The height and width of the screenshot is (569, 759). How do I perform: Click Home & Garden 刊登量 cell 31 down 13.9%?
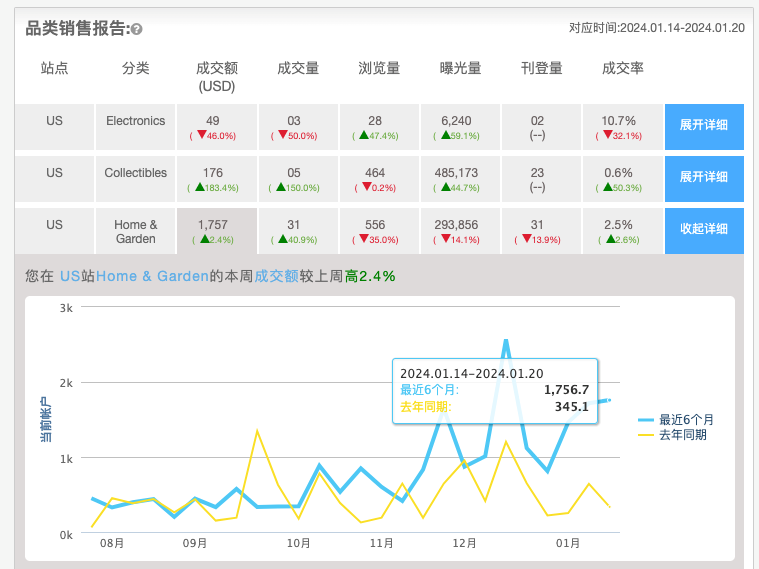(x=542, y=231)
